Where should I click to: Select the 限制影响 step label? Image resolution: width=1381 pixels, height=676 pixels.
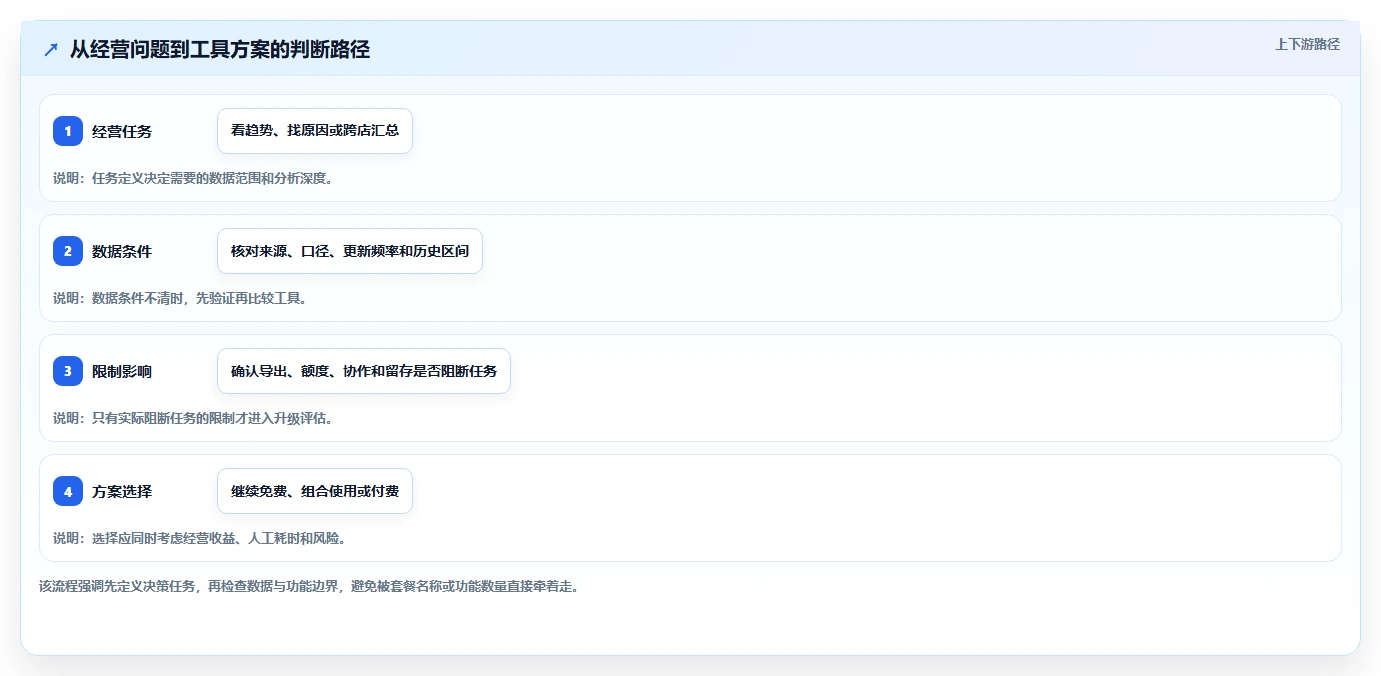pyautogui.click(x=122, y=371)
